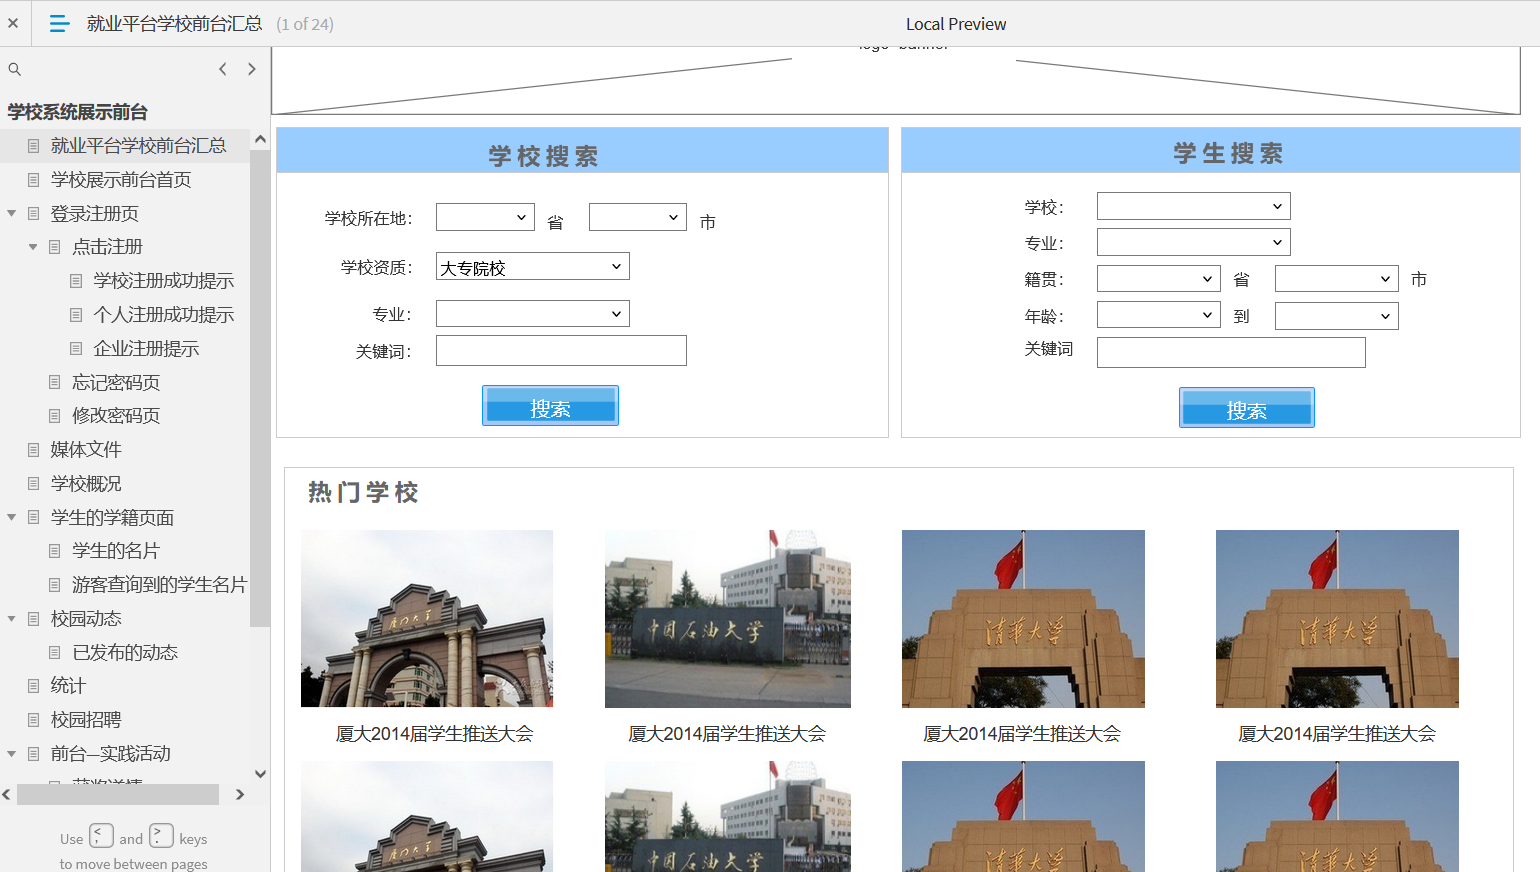The height and width of the screenshot is (872, 1540).
Task: Toggle the sitemap hamburger menu icon
Action: tap(59, 23)
